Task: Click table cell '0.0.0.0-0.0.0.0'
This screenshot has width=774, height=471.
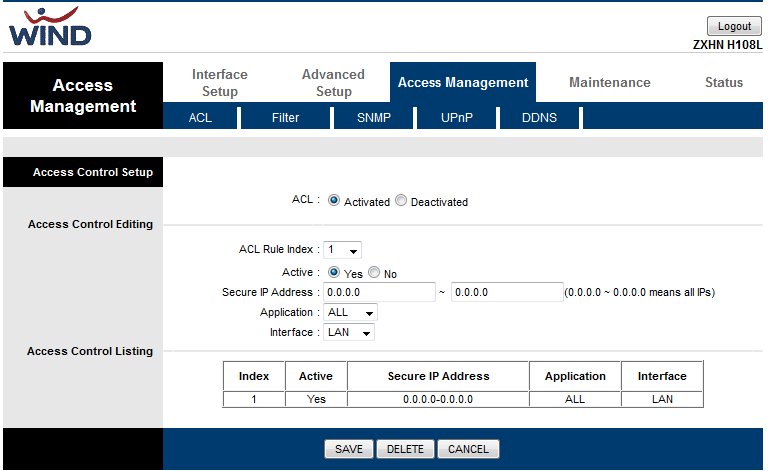Action: point(438,399)
